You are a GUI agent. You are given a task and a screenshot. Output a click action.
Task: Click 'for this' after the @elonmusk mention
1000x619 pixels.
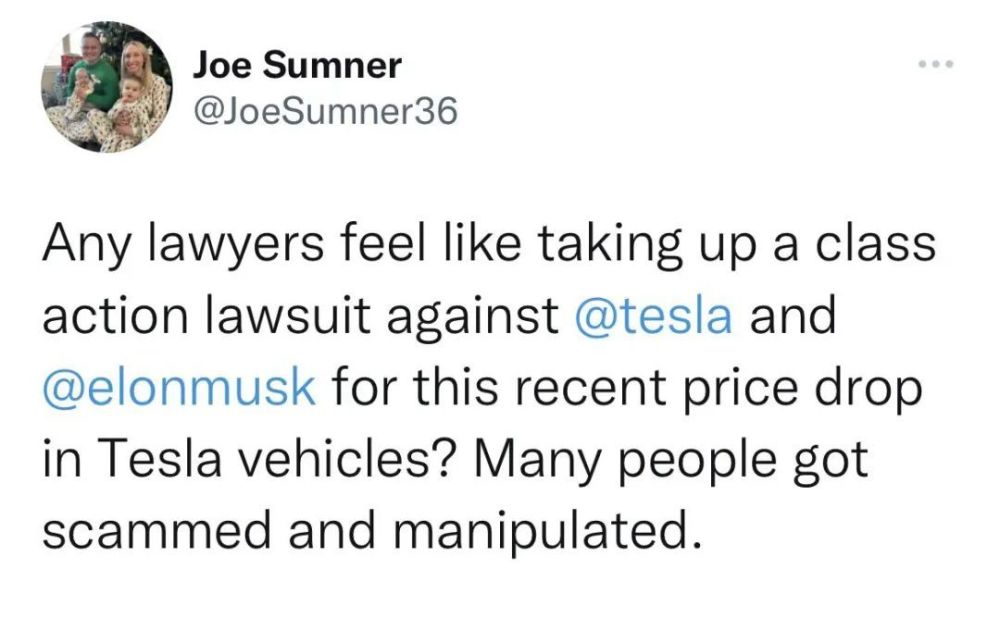(x=414, y=388)
